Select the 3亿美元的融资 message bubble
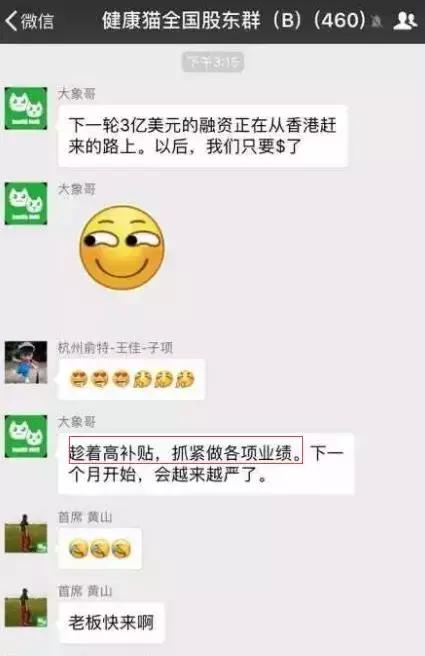The width and height of the screenshot is (425, 656). coord(203,136)
